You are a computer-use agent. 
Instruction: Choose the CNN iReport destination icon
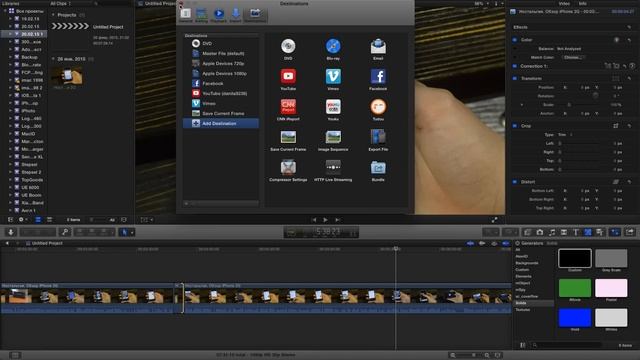click(288, 107)
